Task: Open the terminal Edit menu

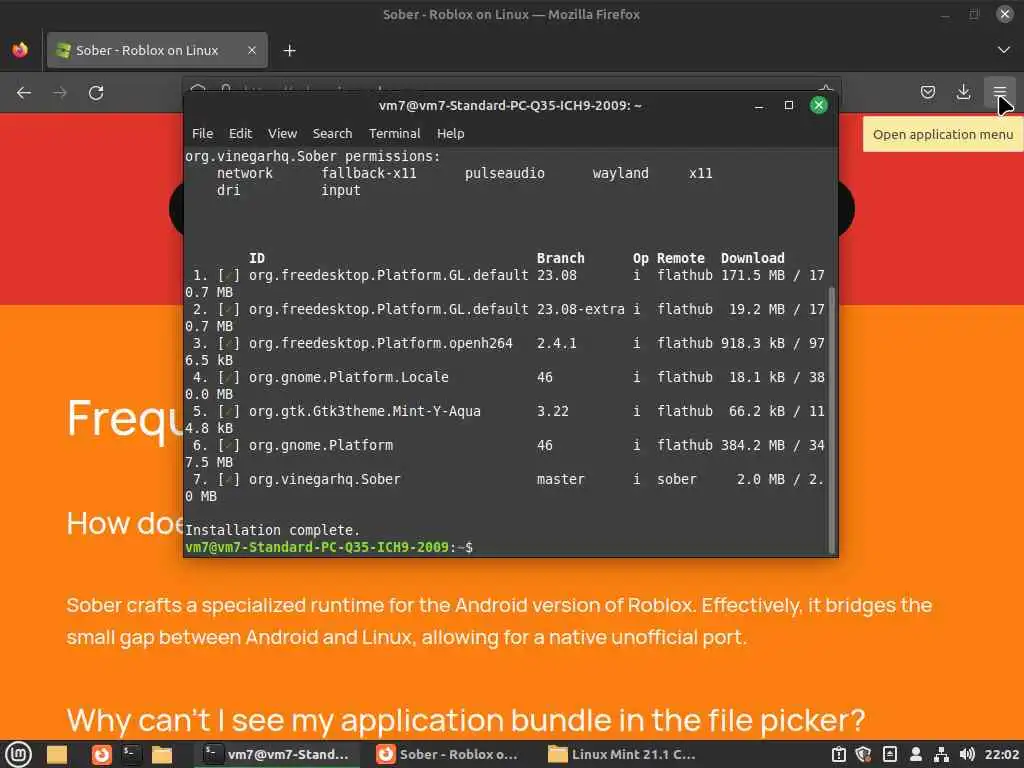Action: pyautogui.click(x=240, y=133)
